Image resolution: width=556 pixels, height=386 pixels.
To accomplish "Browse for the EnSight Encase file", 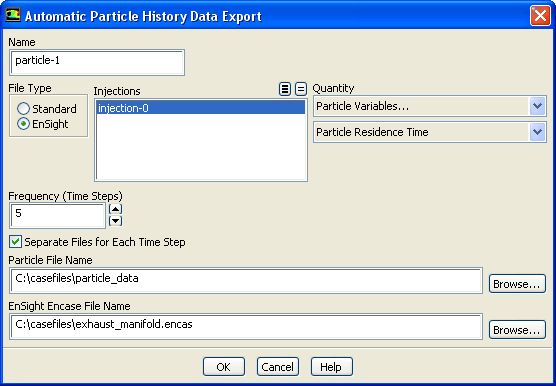I will pyautogui.click(x=517, y=330).
